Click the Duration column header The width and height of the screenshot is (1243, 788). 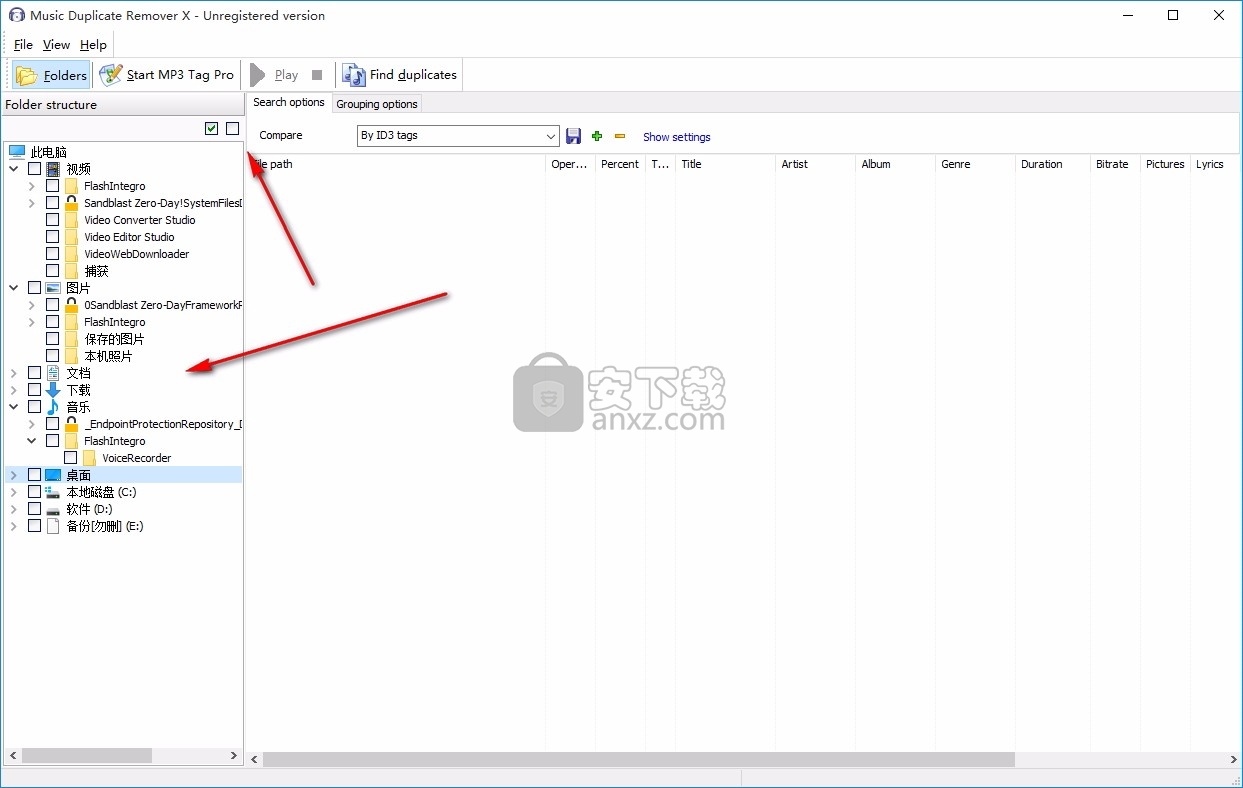pyautogui.click(x=1053, y=164)
